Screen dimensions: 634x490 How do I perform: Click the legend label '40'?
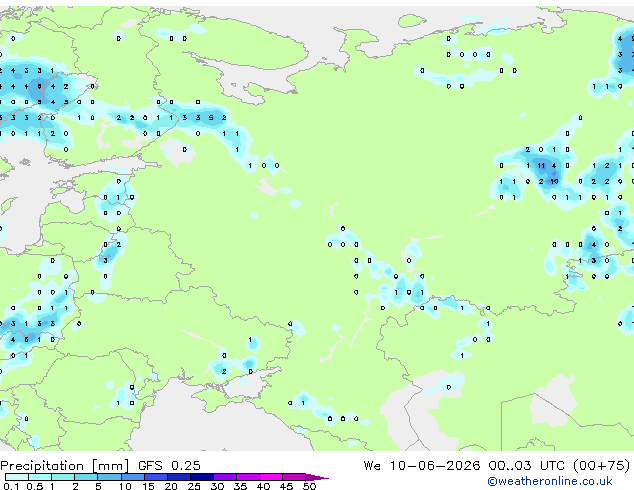(x=263, y=486)
